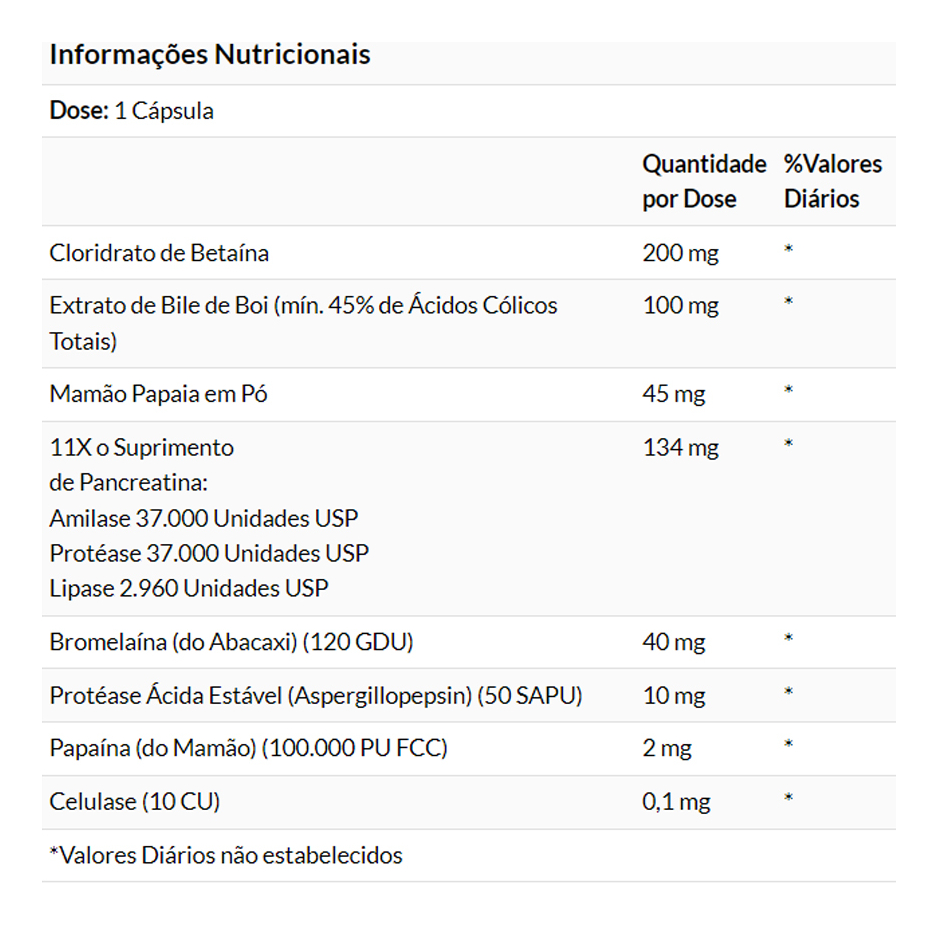Click the Dose: 1 Cápsula text
The width and height of the screenshot is (938, 925).
pos(131,111)
